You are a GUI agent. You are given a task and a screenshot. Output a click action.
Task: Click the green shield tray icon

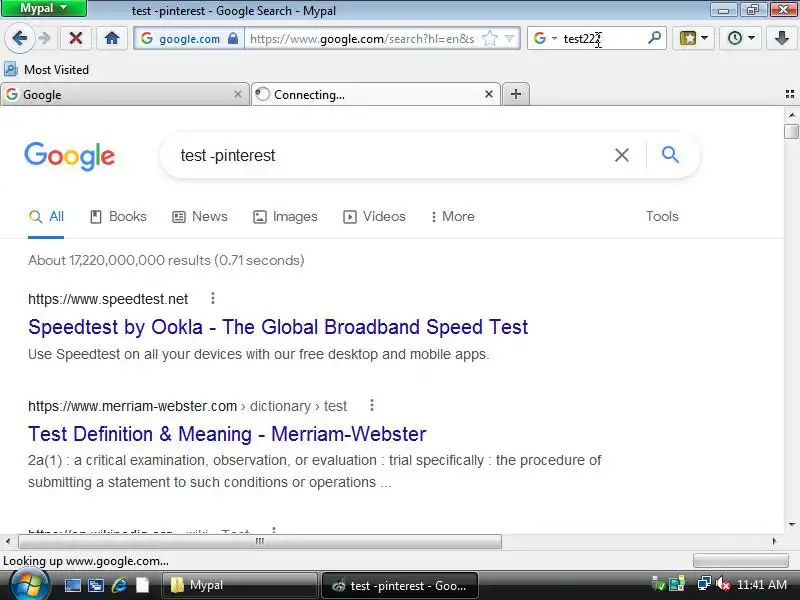659,584
